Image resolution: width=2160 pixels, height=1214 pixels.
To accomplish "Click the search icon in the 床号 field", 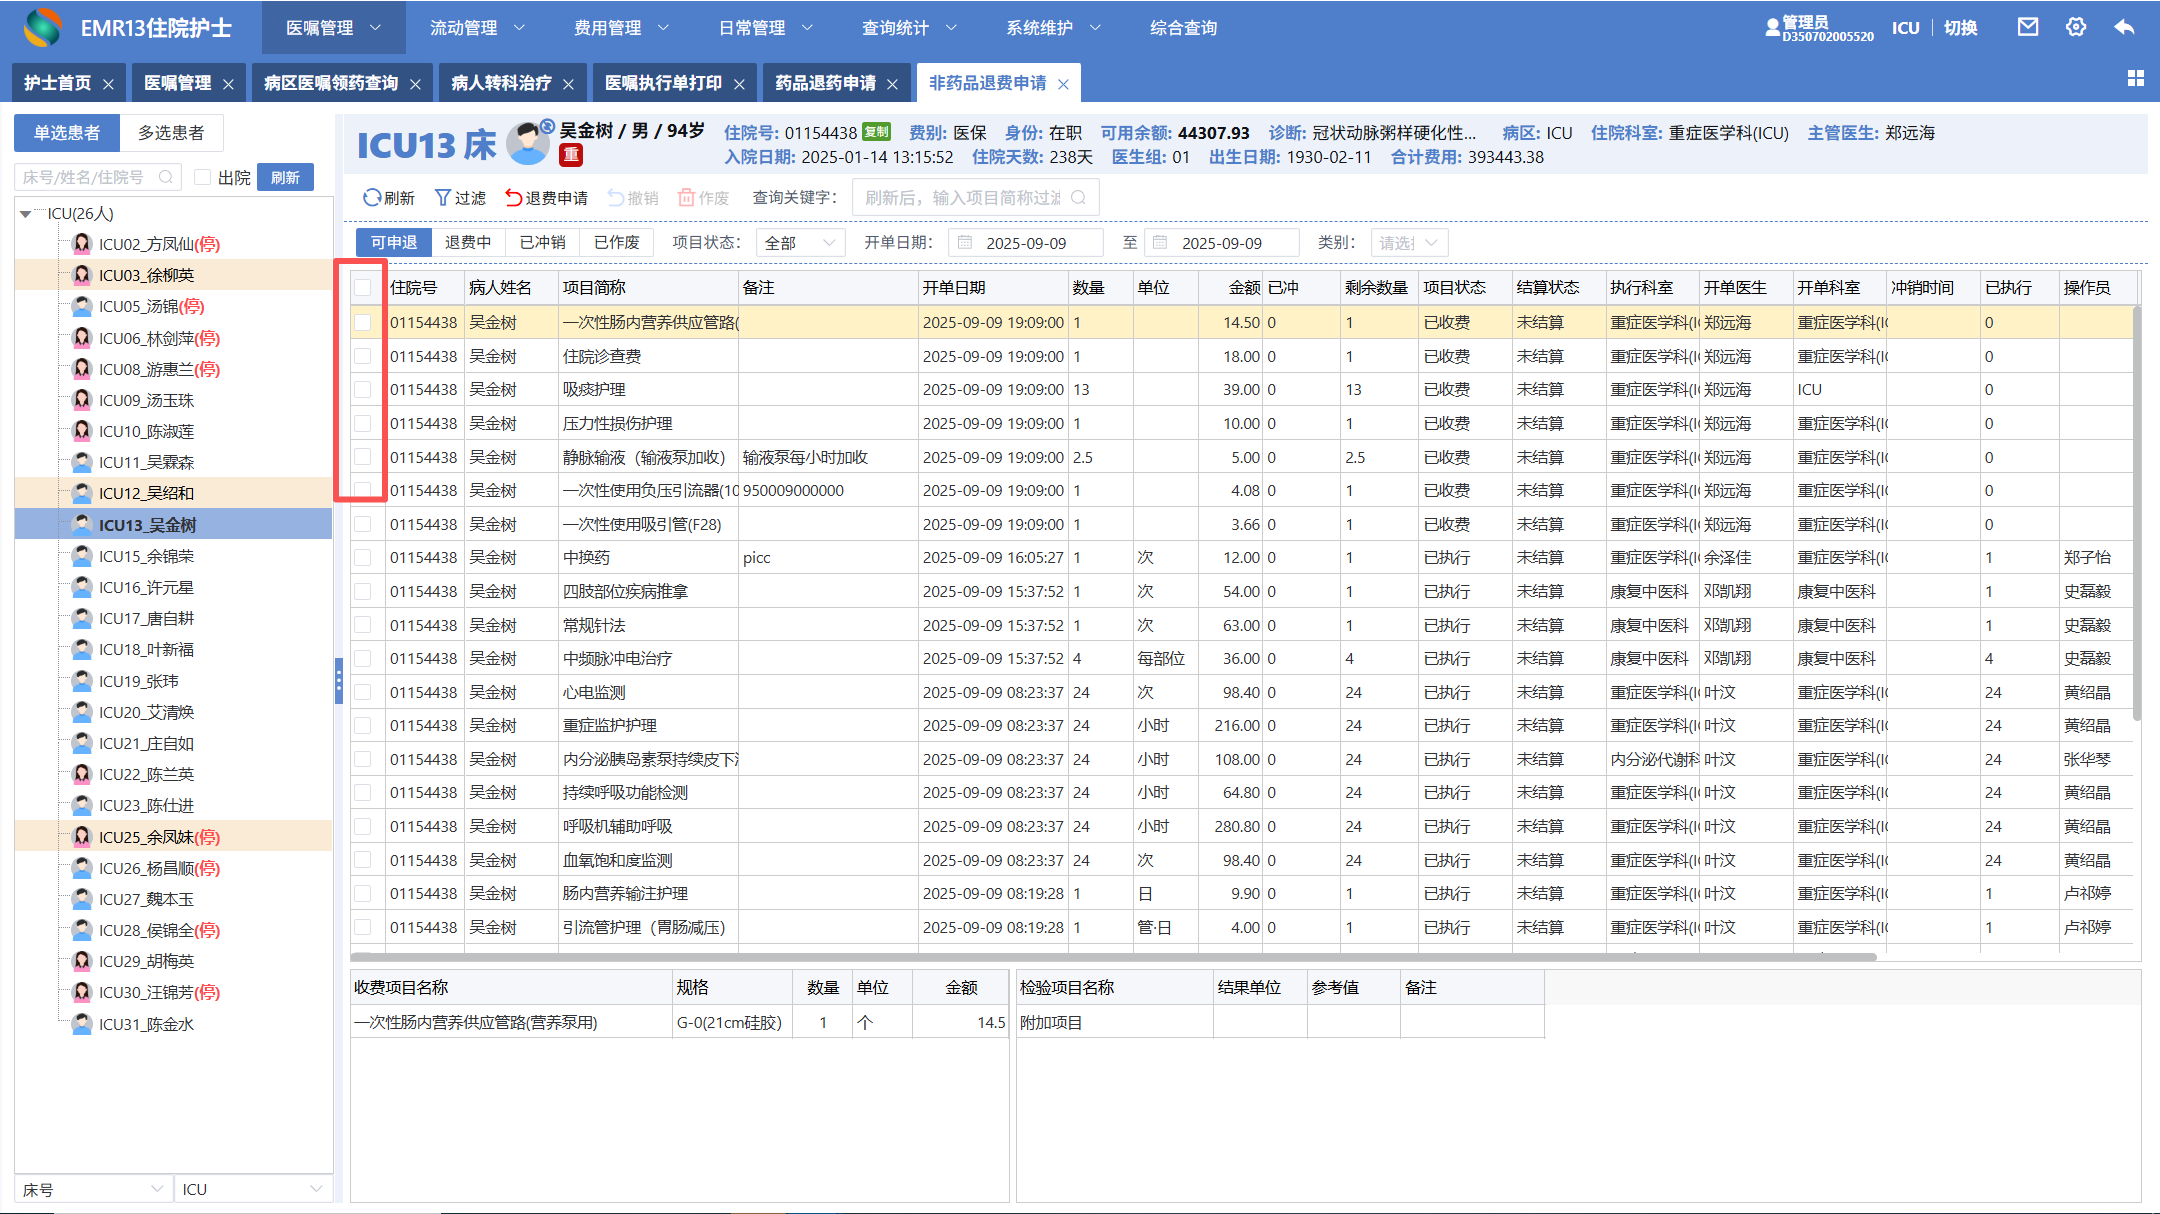I will (166, 177).
